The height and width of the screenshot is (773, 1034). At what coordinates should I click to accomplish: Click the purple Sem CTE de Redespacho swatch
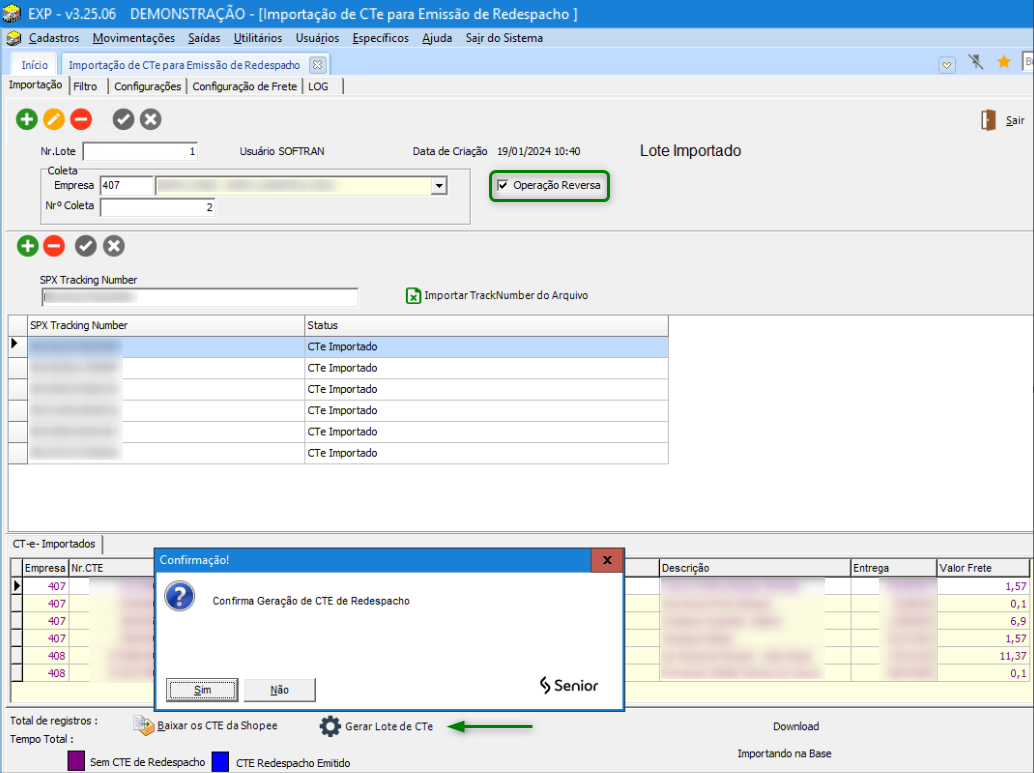click(x=76, y=762)
